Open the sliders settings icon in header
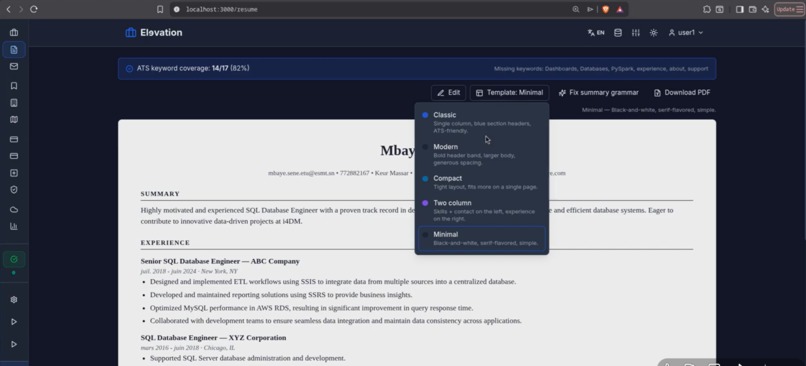The height and width of the screenshot is (366, 806). (x=636, y=32)
